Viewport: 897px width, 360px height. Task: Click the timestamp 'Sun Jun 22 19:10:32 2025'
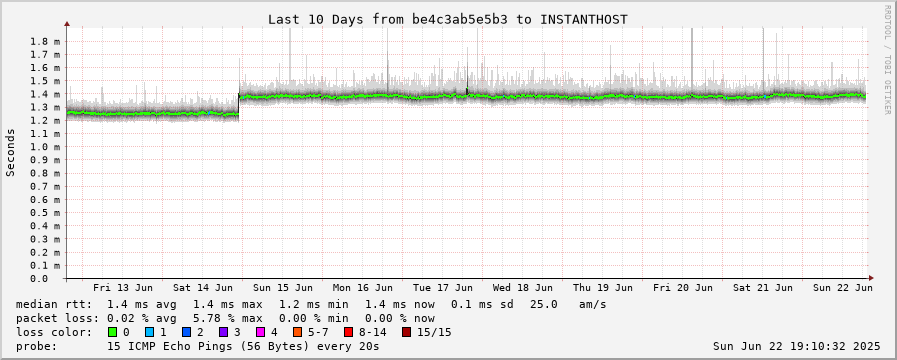(x=796, y=346)
